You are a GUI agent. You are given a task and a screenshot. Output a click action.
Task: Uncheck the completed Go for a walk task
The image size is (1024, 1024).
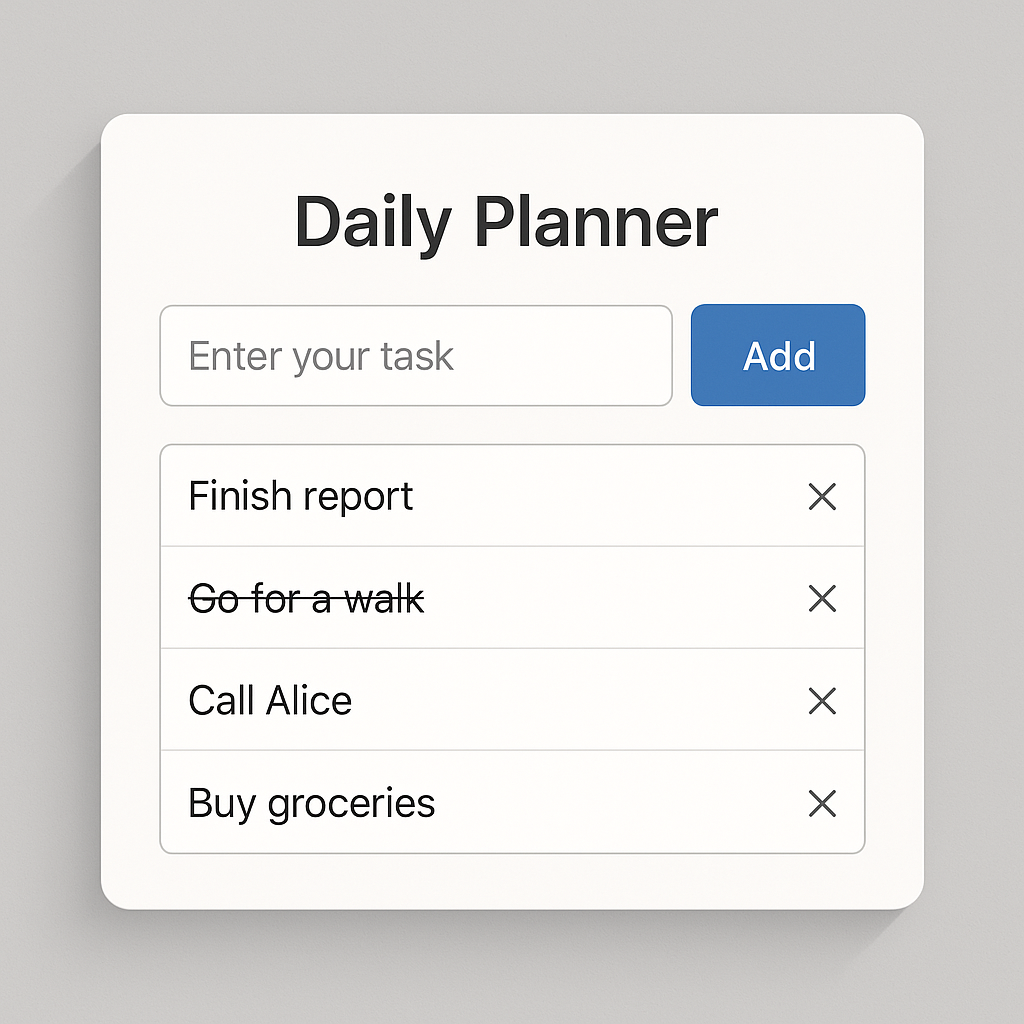306,598
